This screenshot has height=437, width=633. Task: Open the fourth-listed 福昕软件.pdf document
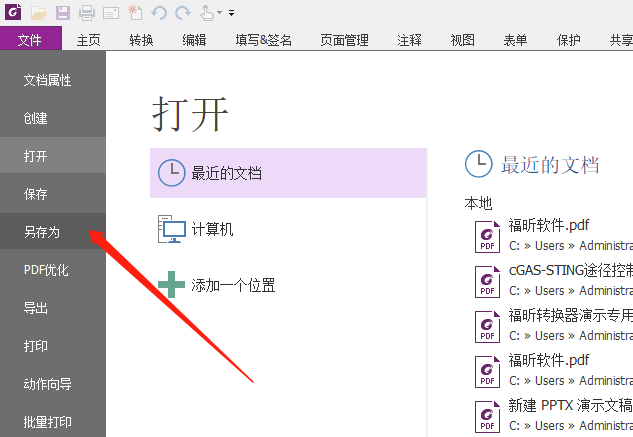553,370
